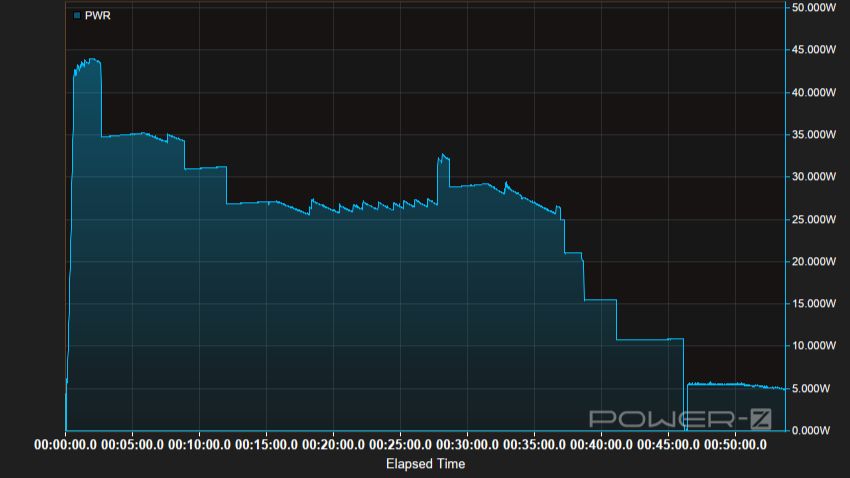Click the 15.000W y-axis label

click(x=813, y=304)
